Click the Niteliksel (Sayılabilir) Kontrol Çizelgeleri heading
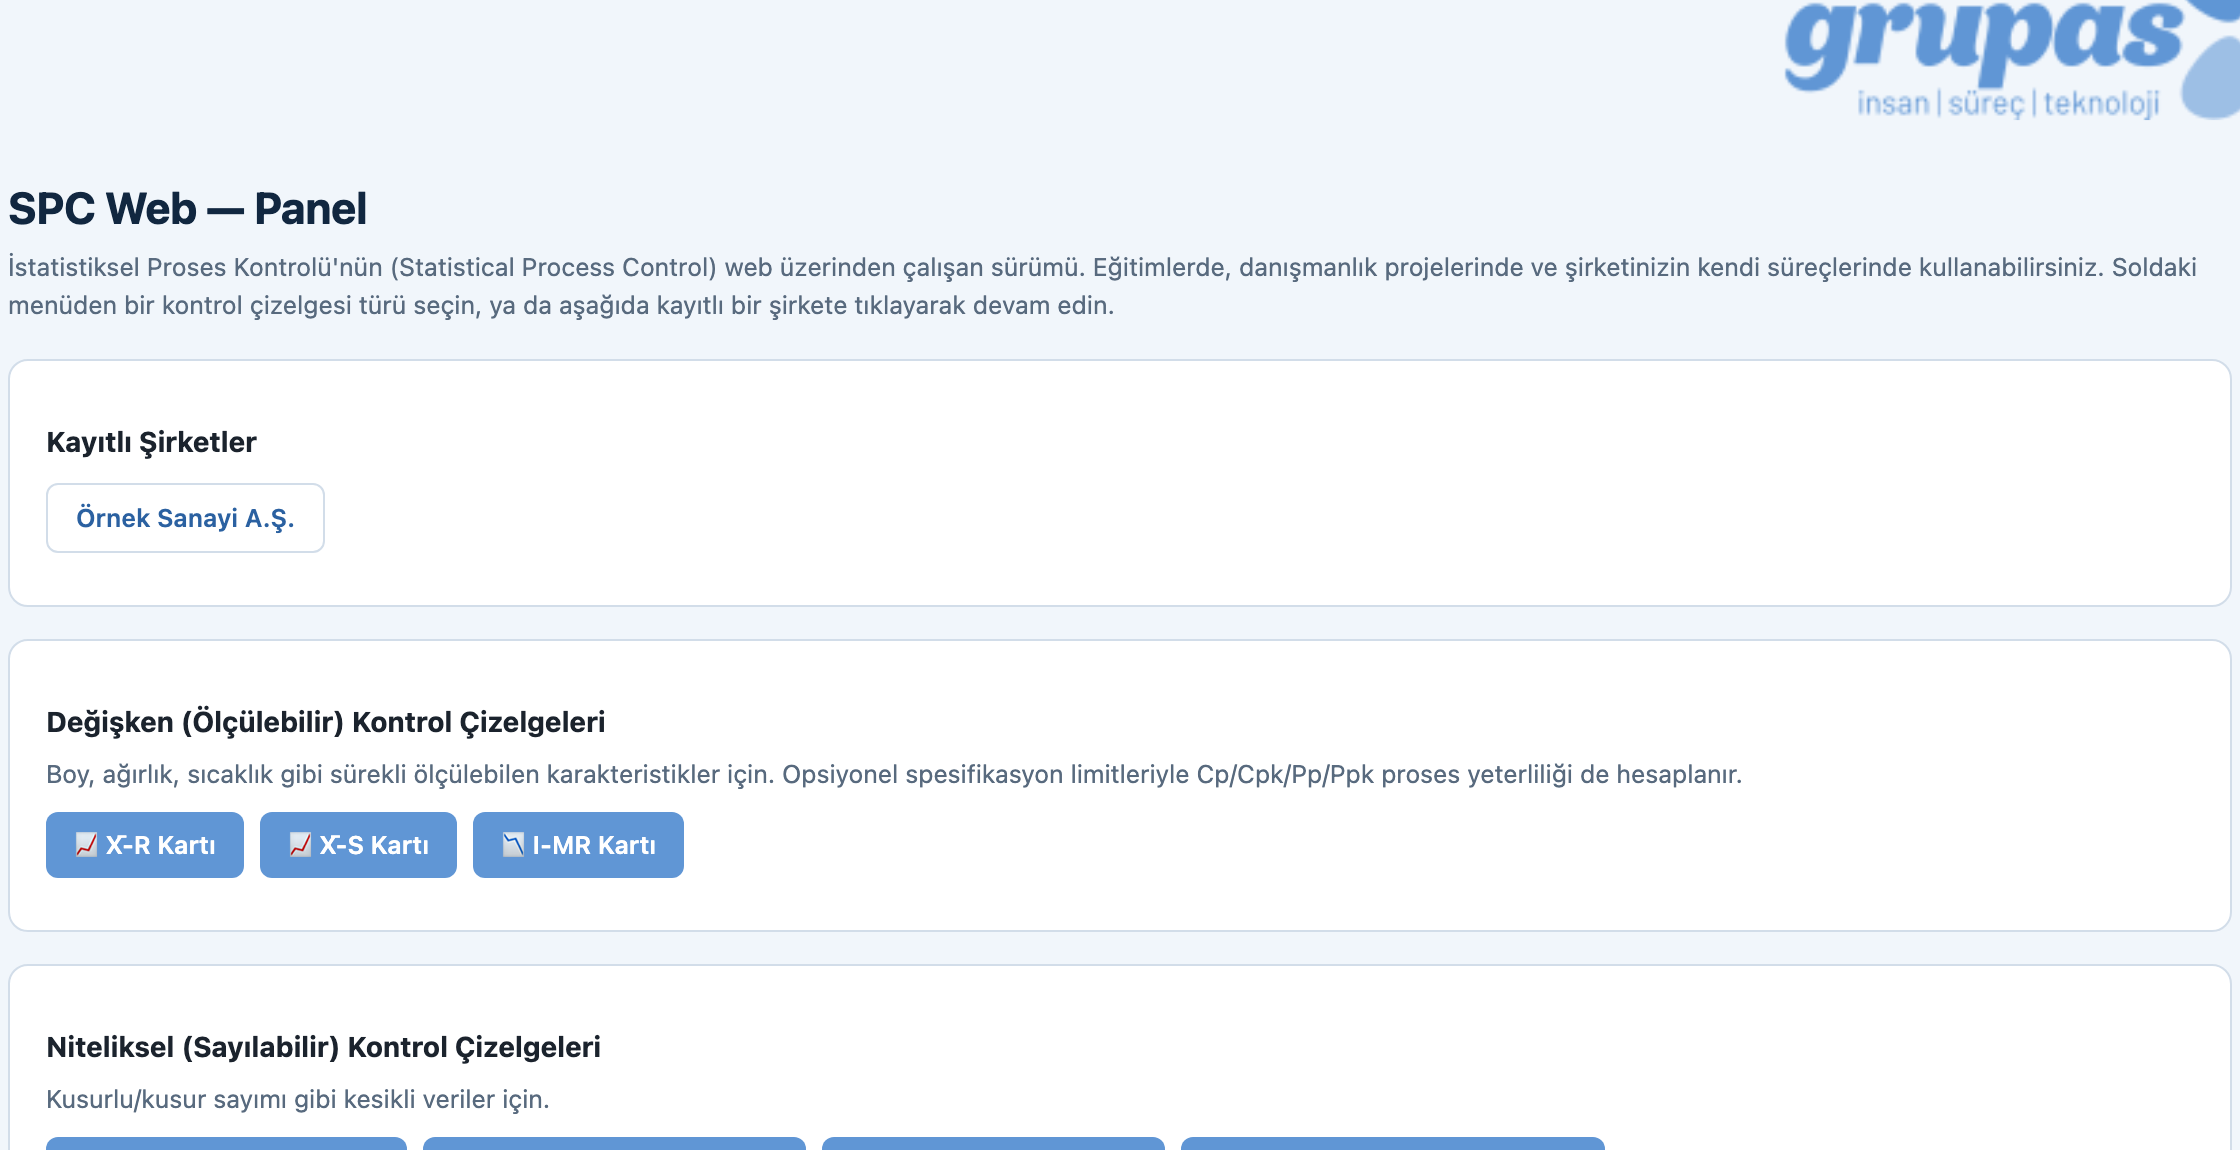This screenshot has height=1150, width=2240. tap(324, 1047)
